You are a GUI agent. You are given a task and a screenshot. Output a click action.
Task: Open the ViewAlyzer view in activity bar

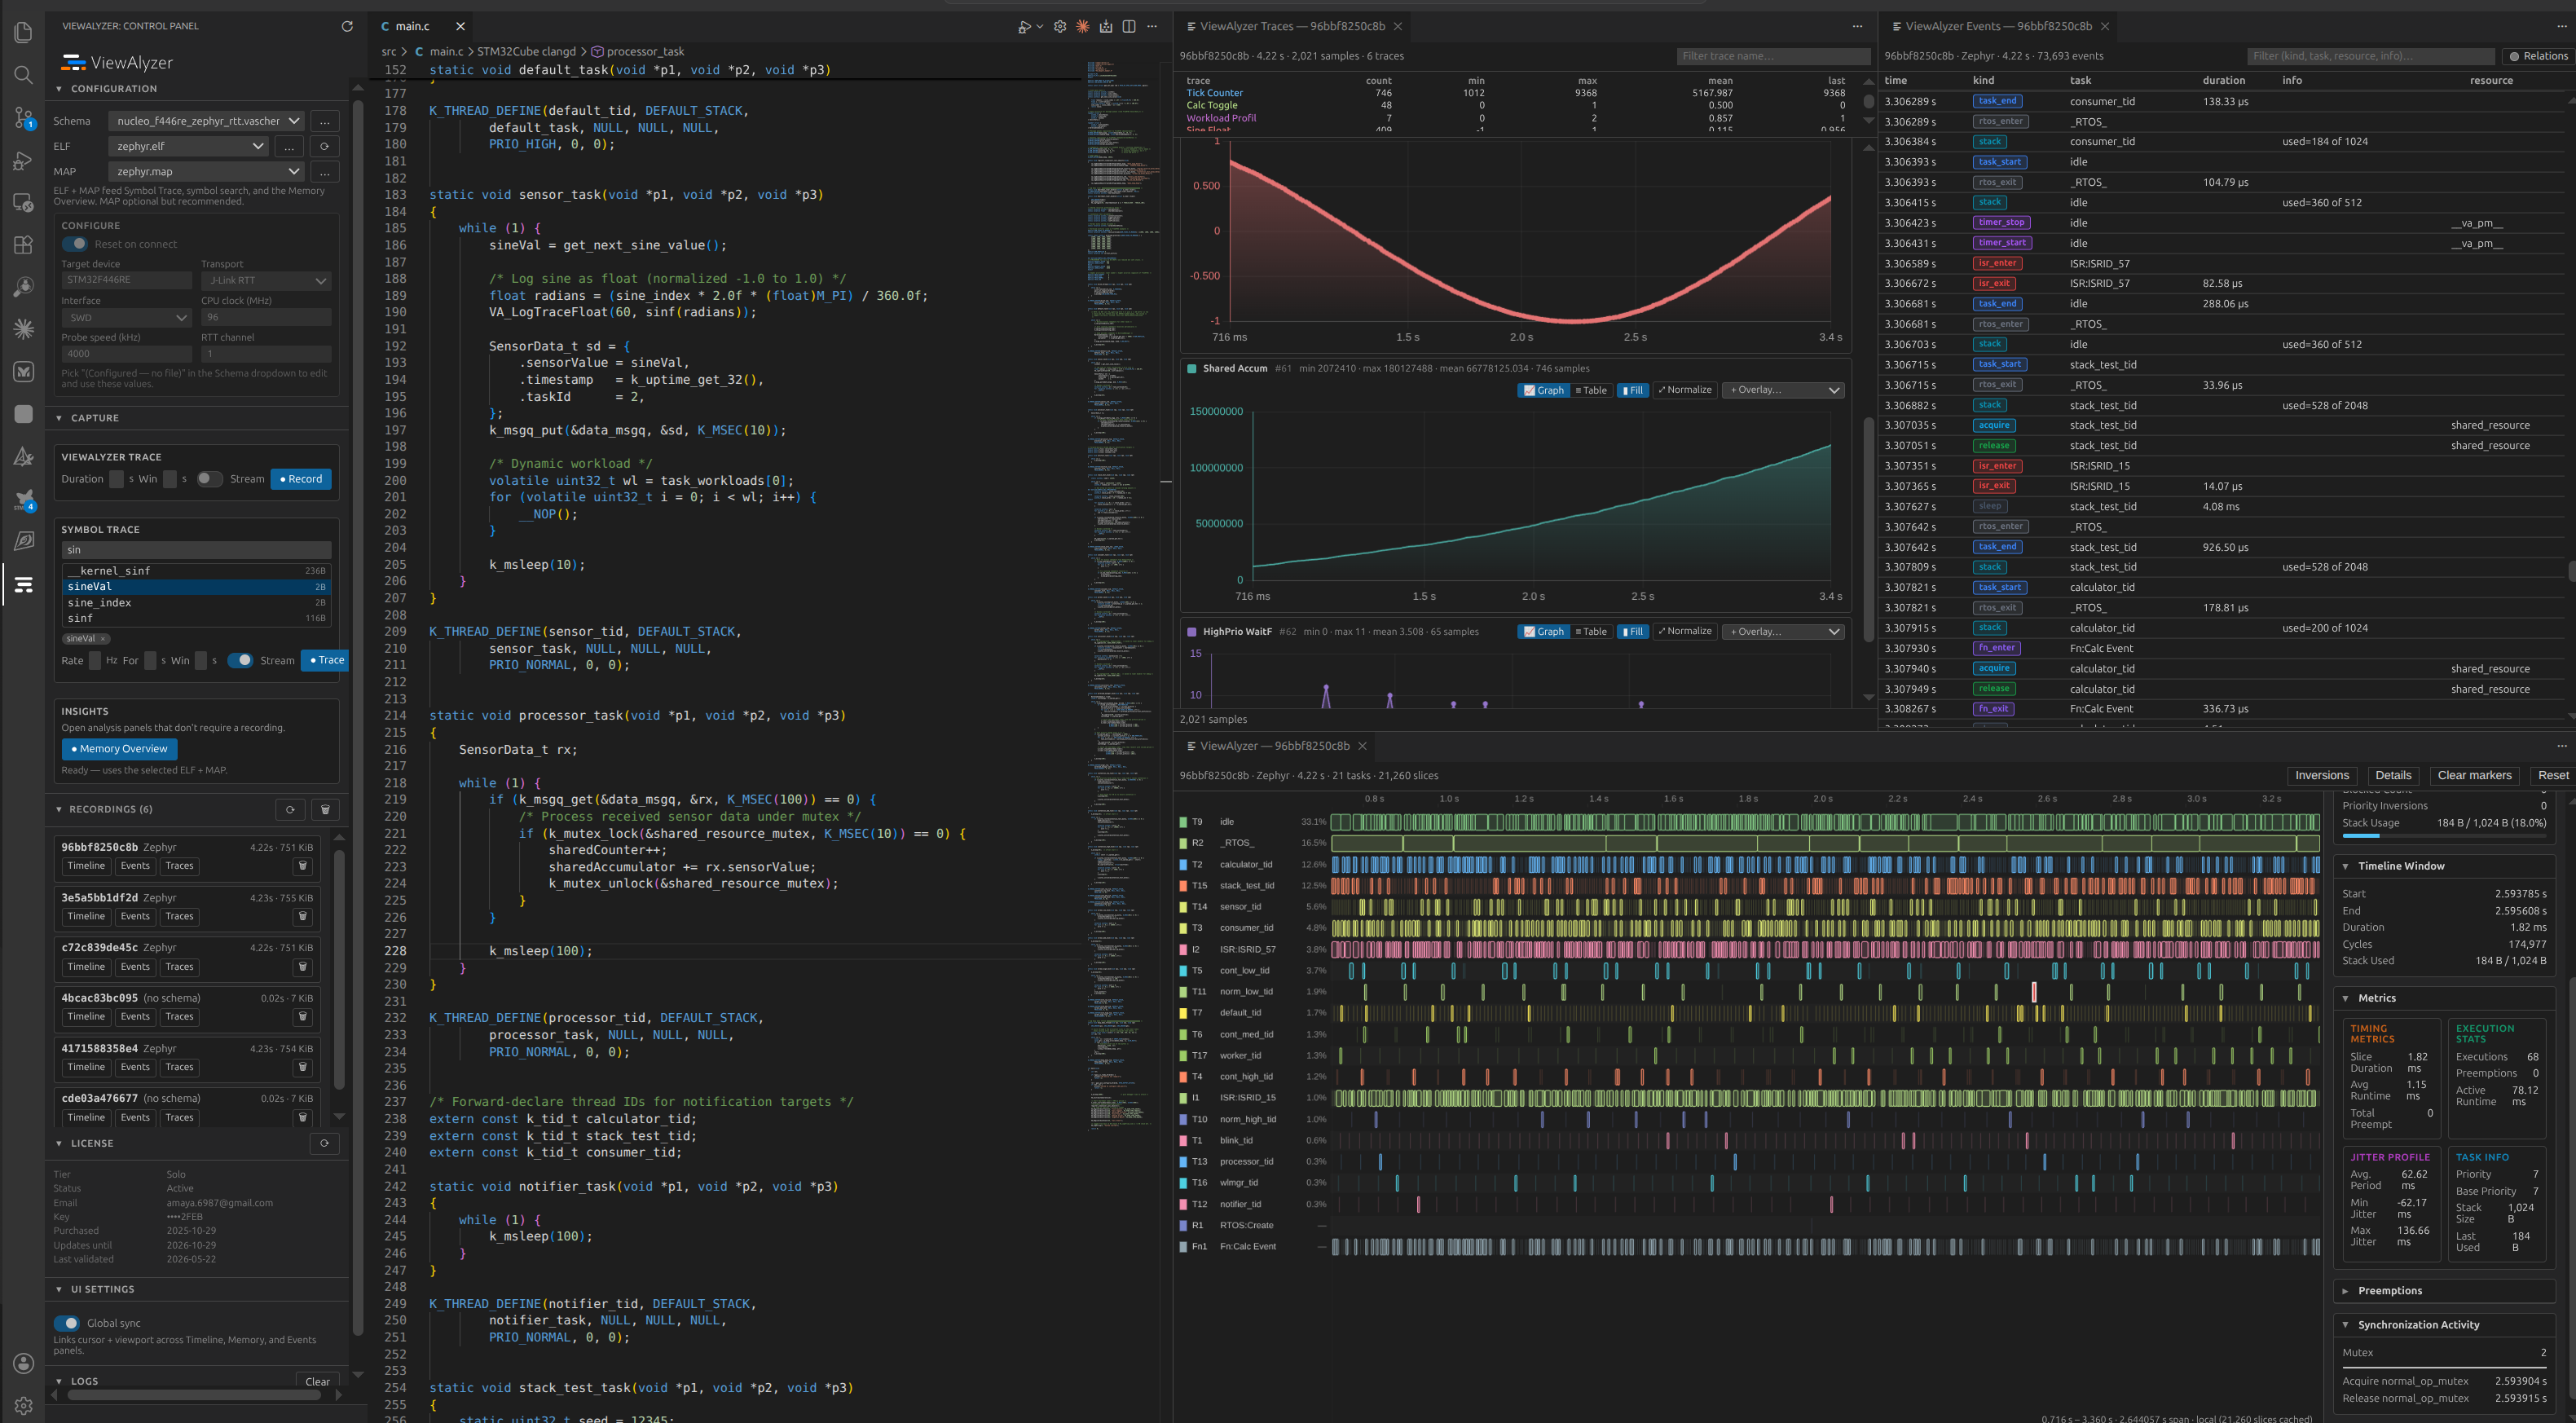click(23, 584)
